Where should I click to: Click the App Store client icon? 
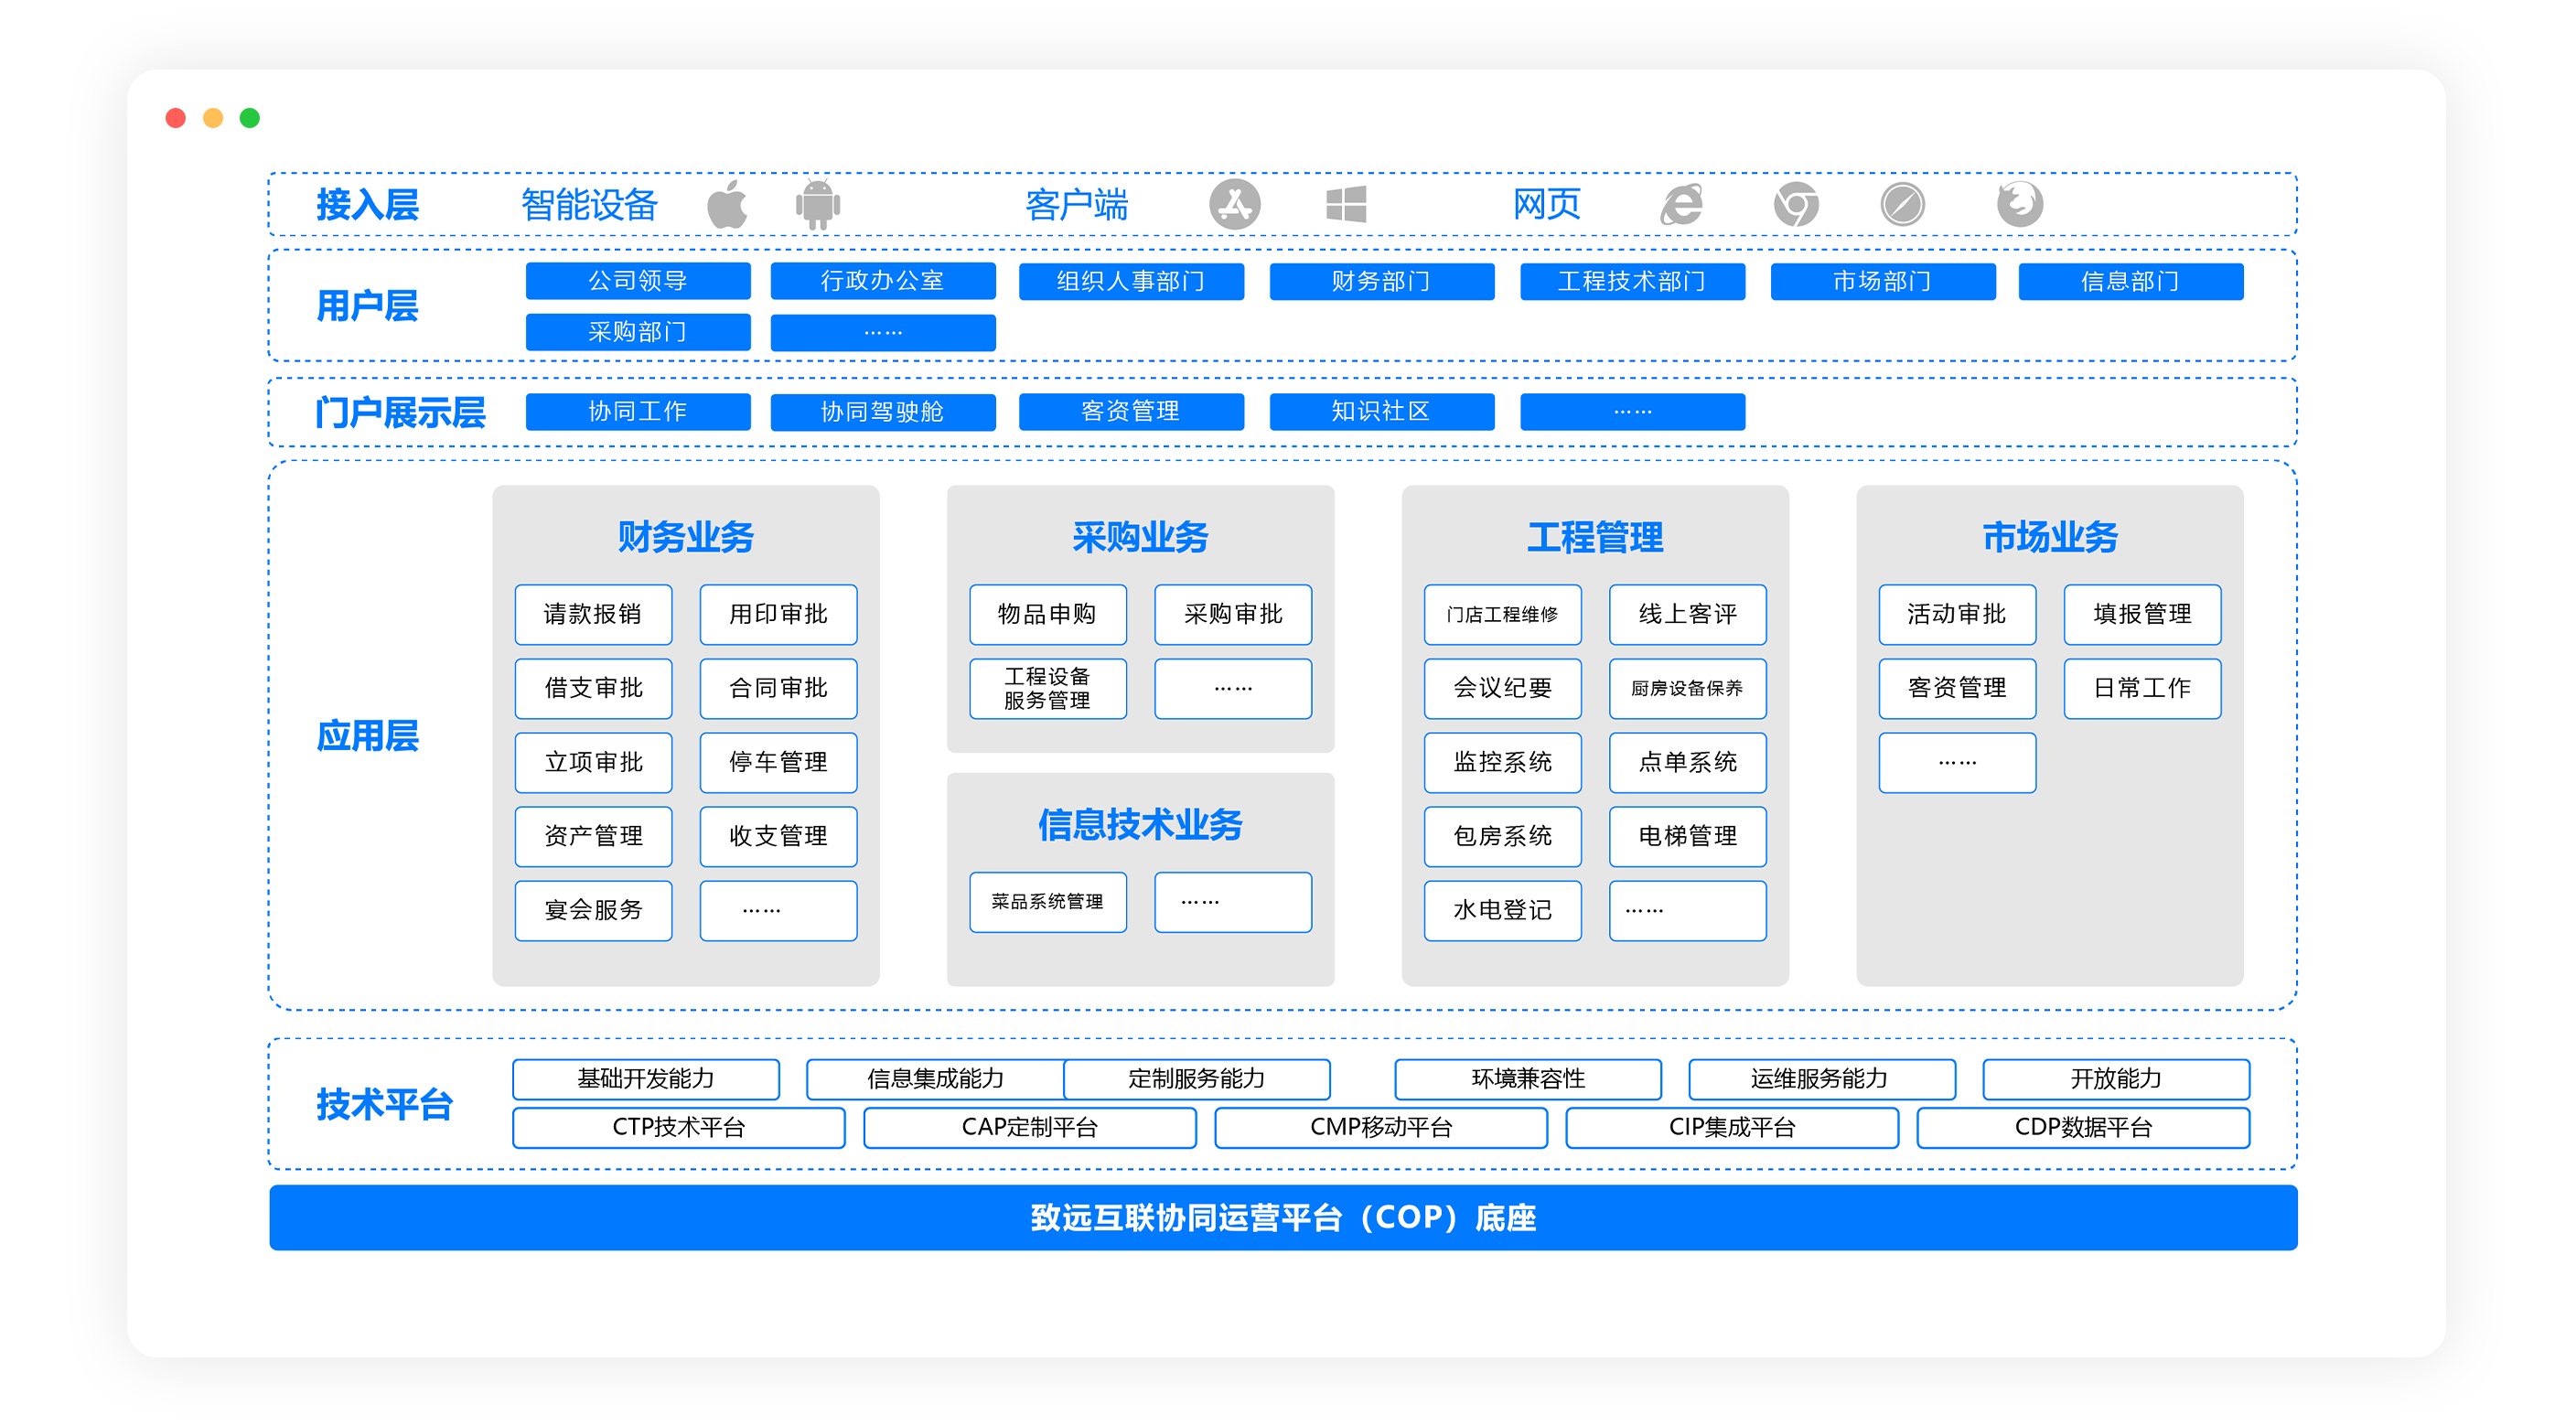[x=1234, y=205]
